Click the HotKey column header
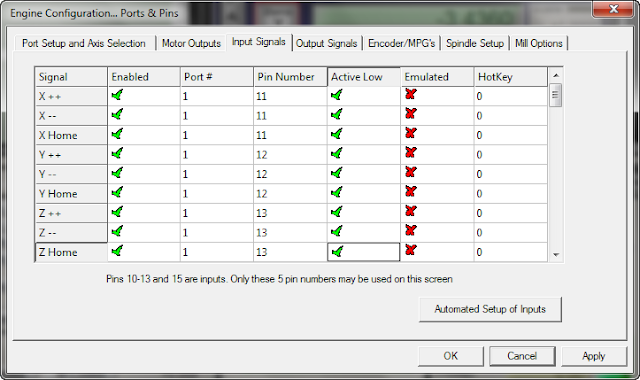The image size is (640, 380). pos(511,77)
